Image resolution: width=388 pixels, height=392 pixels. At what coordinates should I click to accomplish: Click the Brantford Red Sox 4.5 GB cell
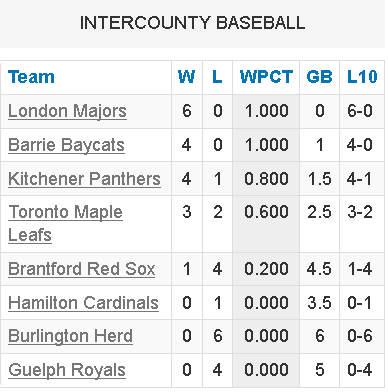(x=319, y=269)
